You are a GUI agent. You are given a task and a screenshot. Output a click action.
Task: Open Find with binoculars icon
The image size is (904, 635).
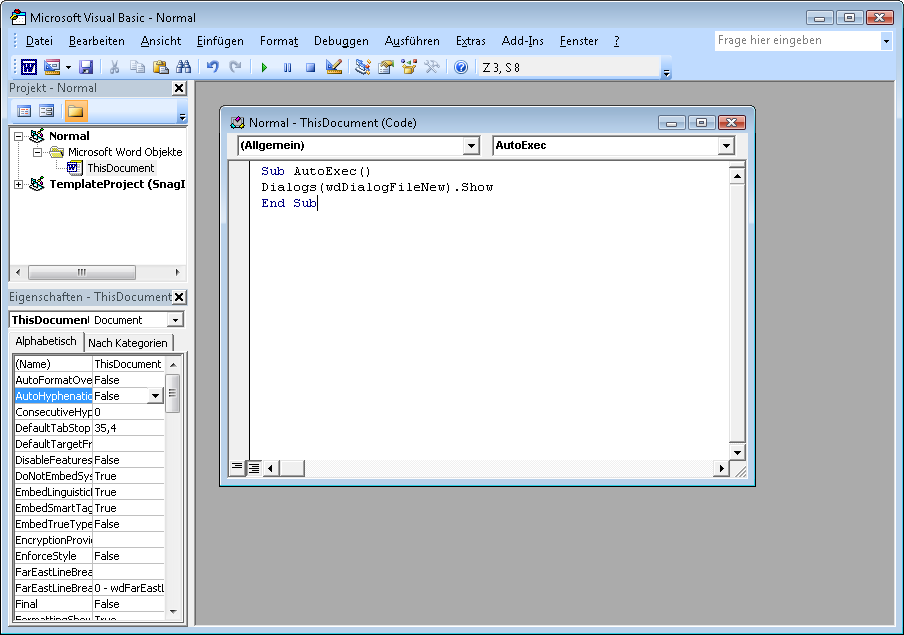pyautogui.click(x=183, y=67)
